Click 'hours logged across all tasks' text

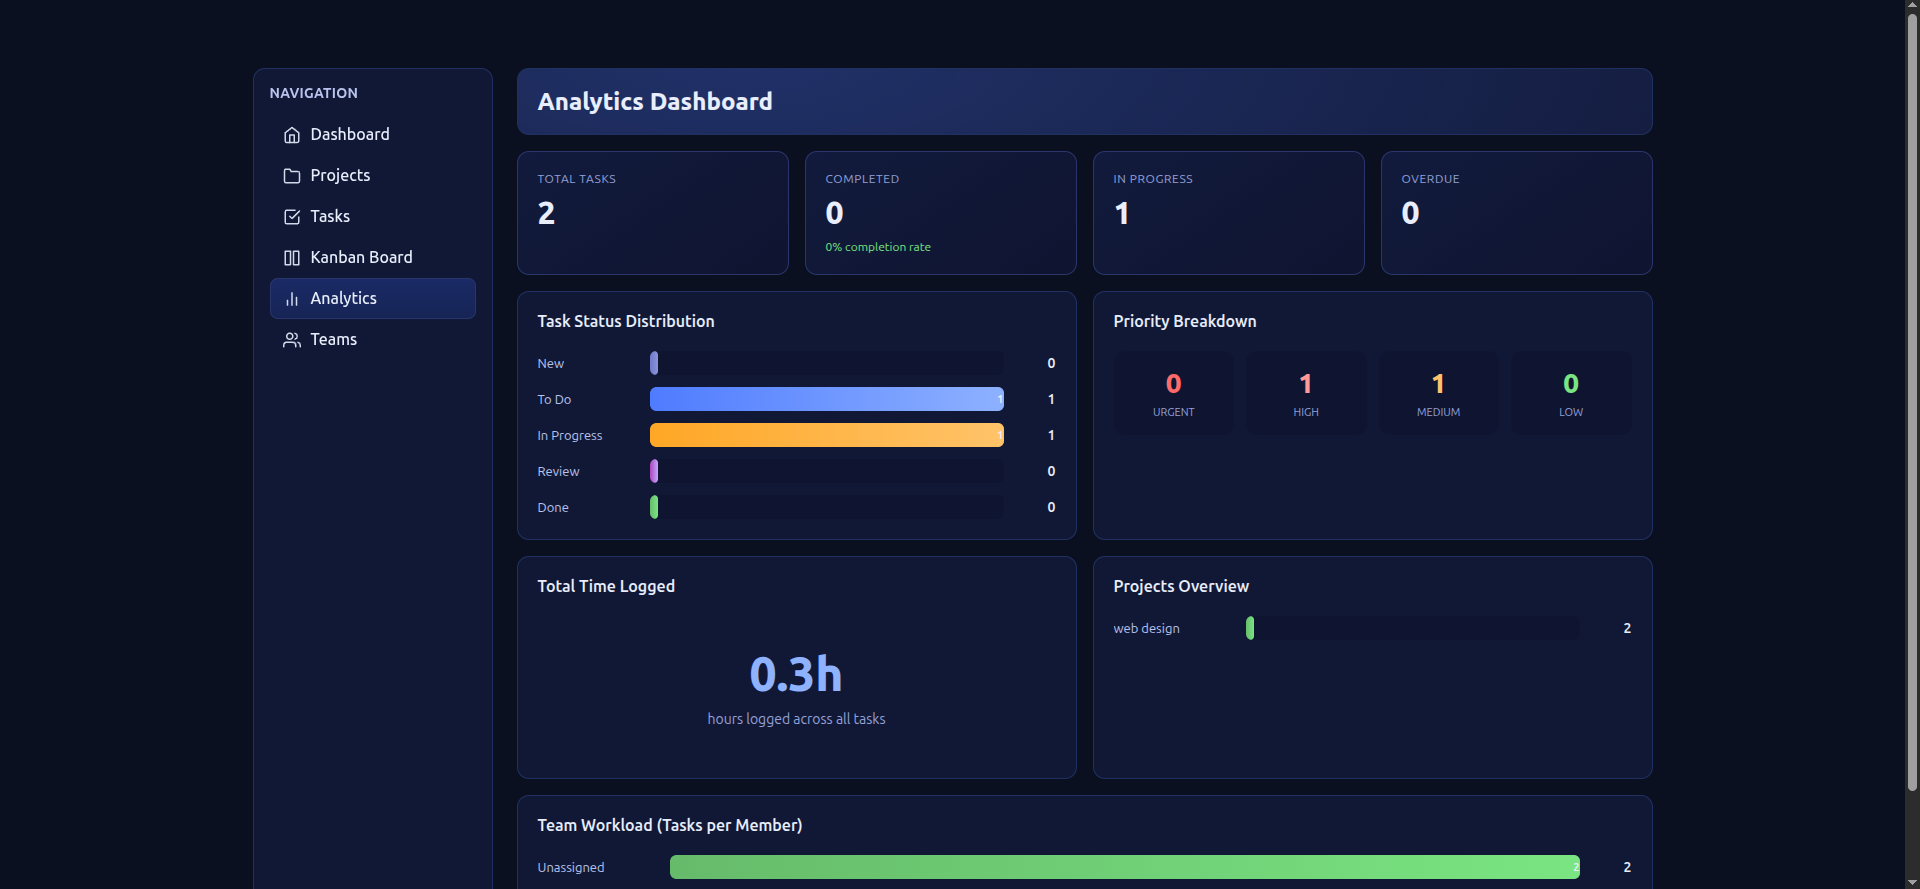[796, 719]
